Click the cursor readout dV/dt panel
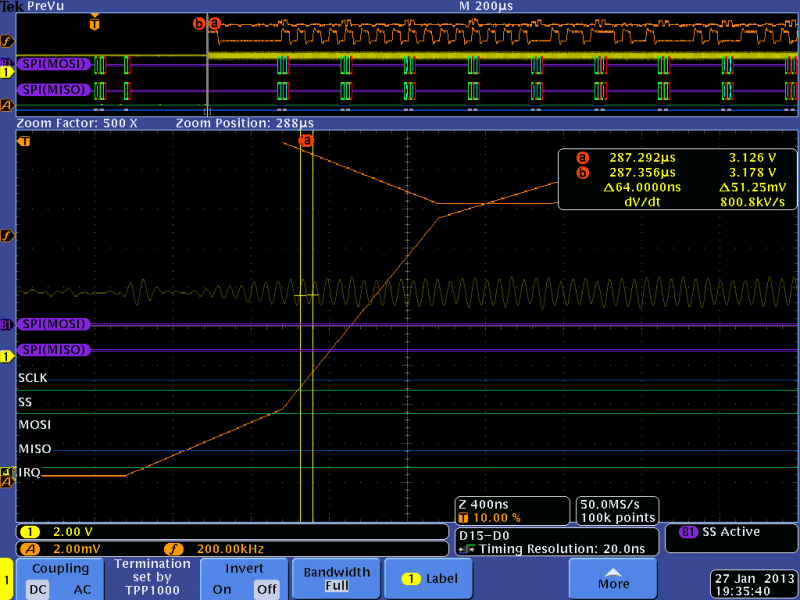Image resolution: width=800 pixels, height=600 pixels. tap(678, 179)
